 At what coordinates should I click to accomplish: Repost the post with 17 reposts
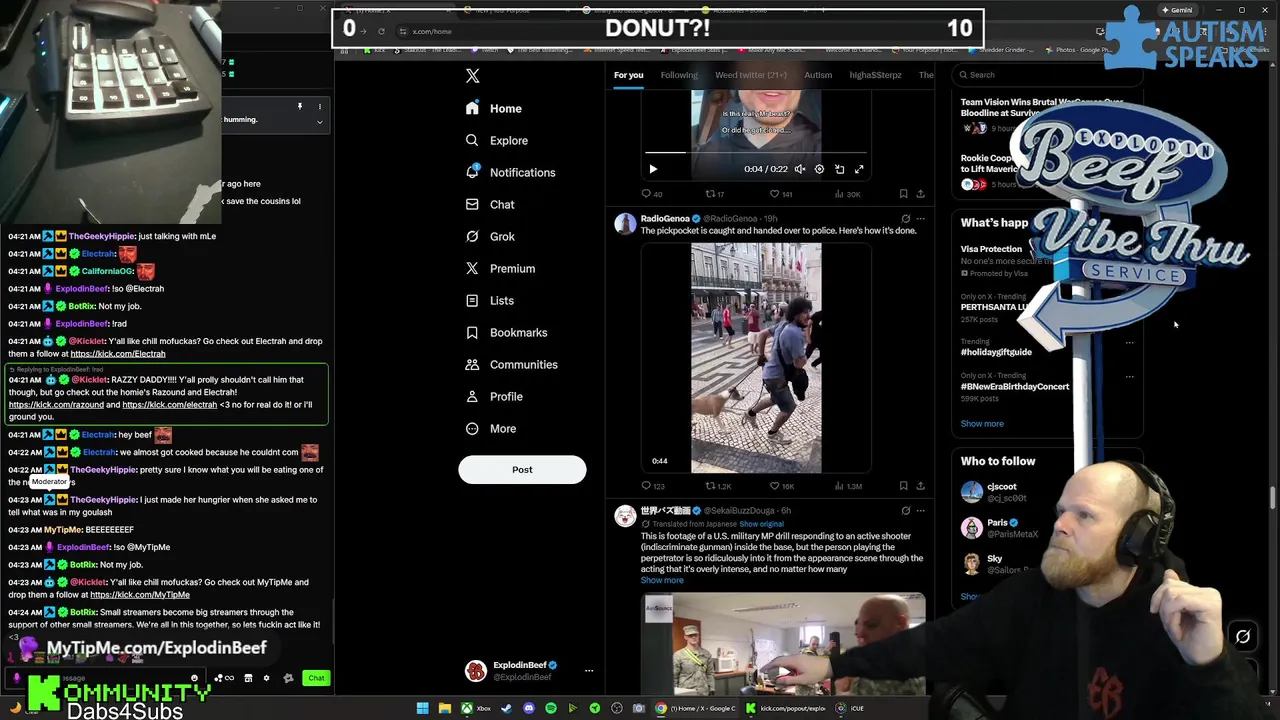click(x=715, y=194)
